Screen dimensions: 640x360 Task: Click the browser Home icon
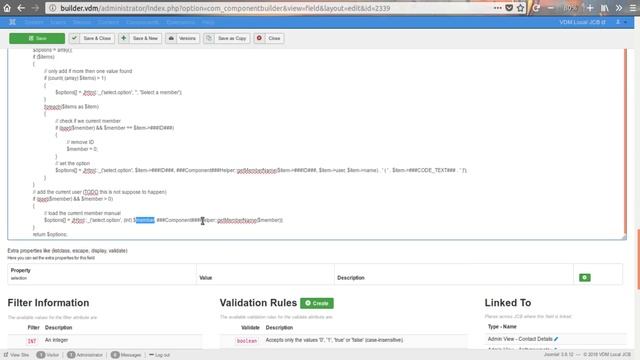coord(7,8)
